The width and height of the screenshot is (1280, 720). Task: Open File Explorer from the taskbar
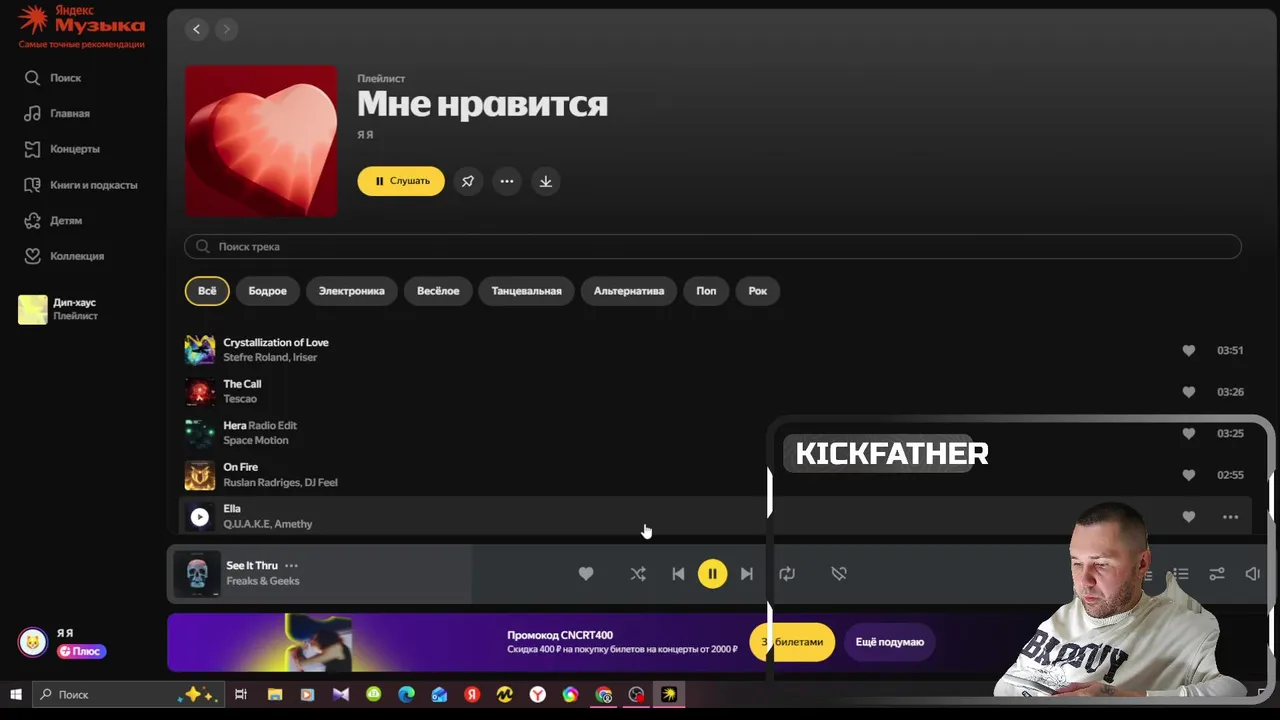click(275, 694)
